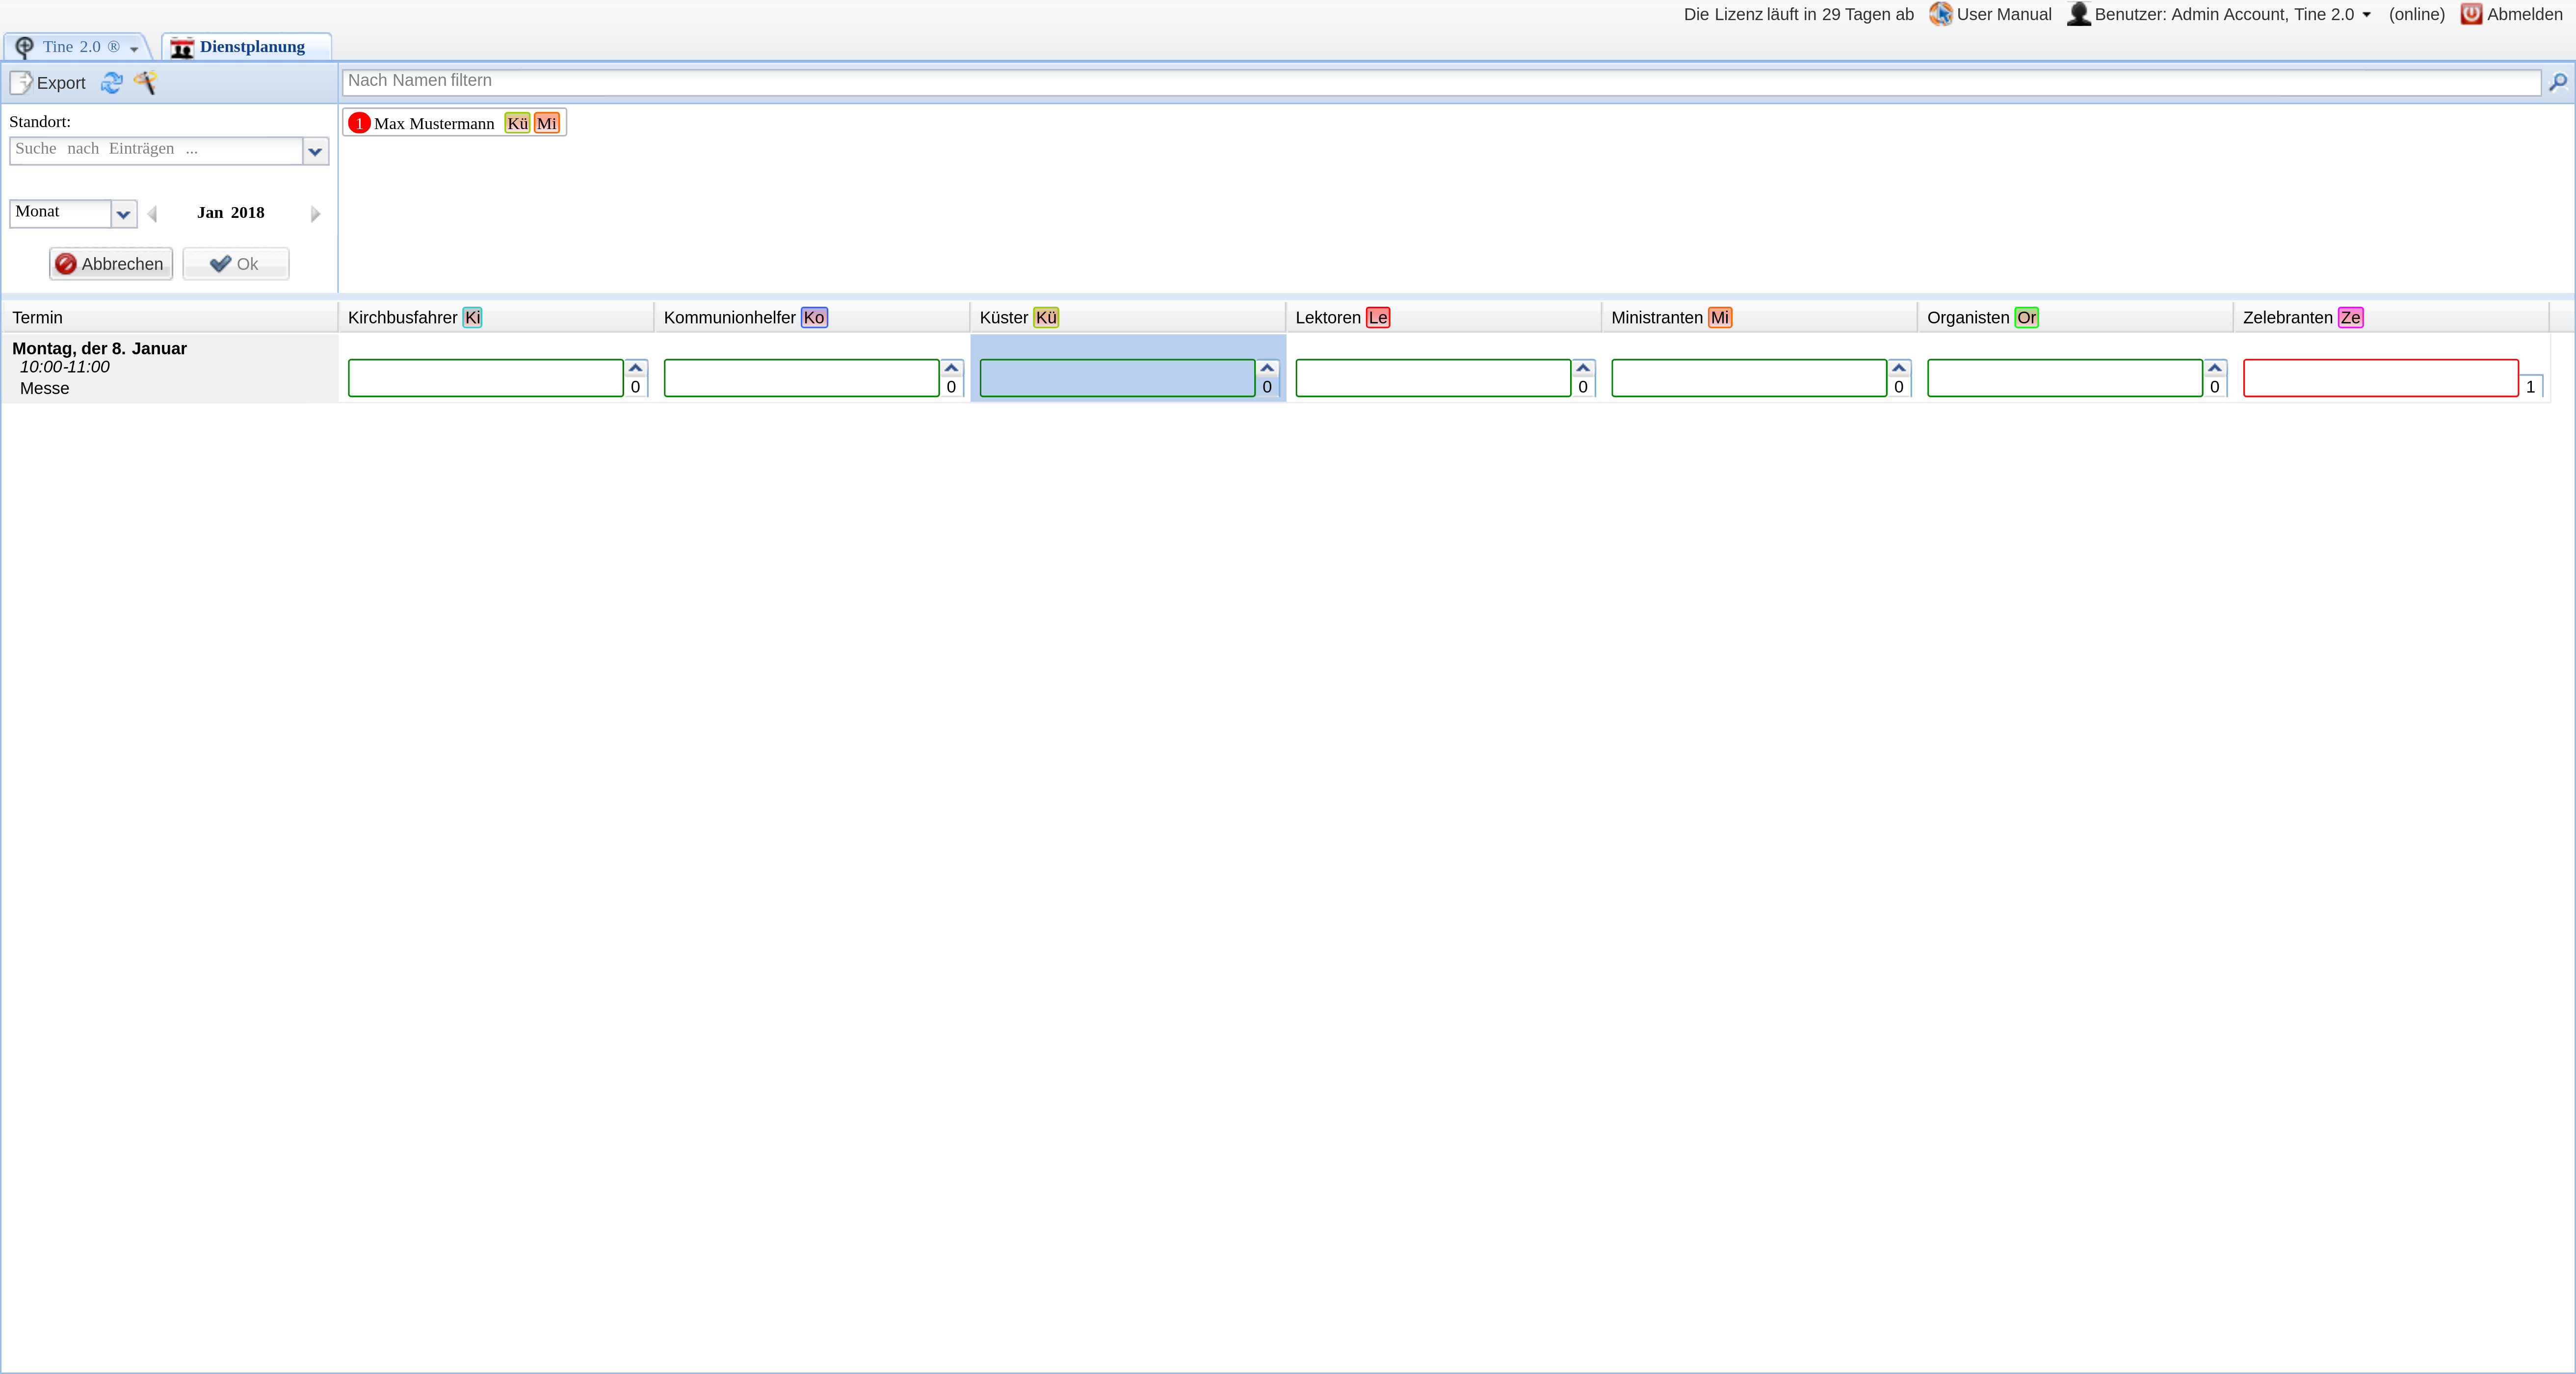Click the hammer tool icon in toolbar
The image size is (2576, 1374).
[x=145, y=83]
